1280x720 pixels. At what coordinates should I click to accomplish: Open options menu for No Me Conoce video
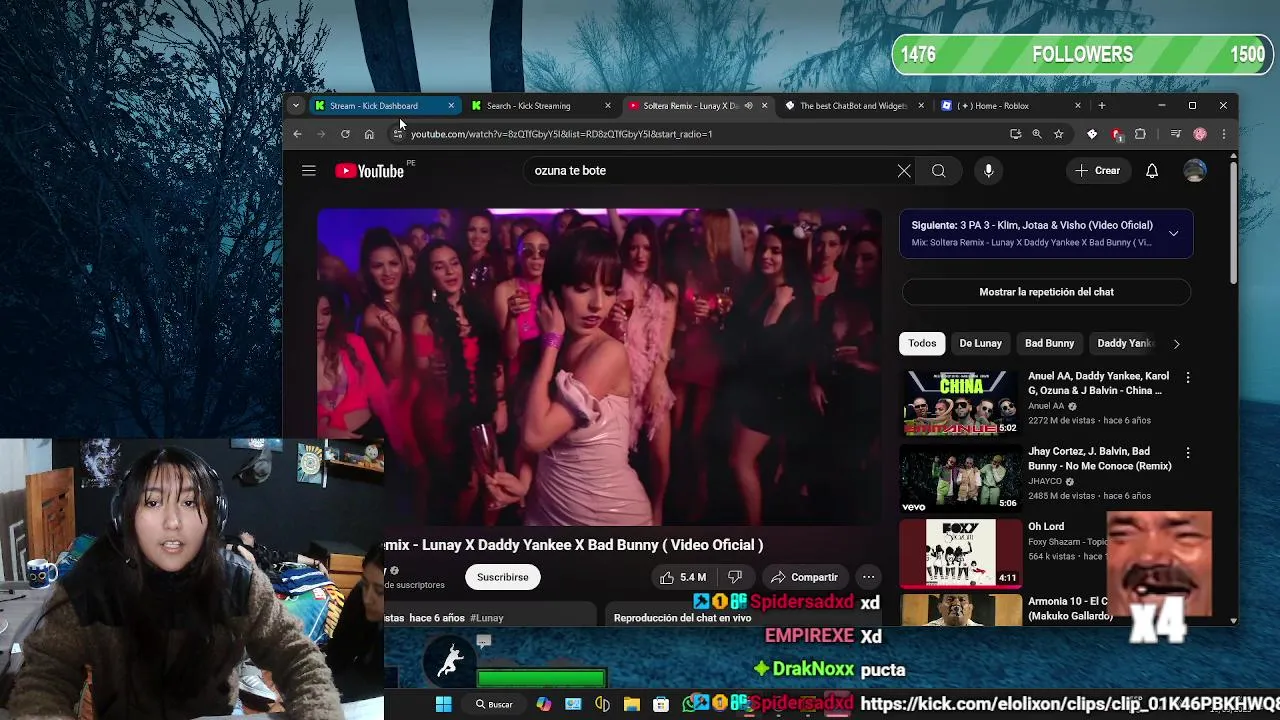[x=1188, y=453]
